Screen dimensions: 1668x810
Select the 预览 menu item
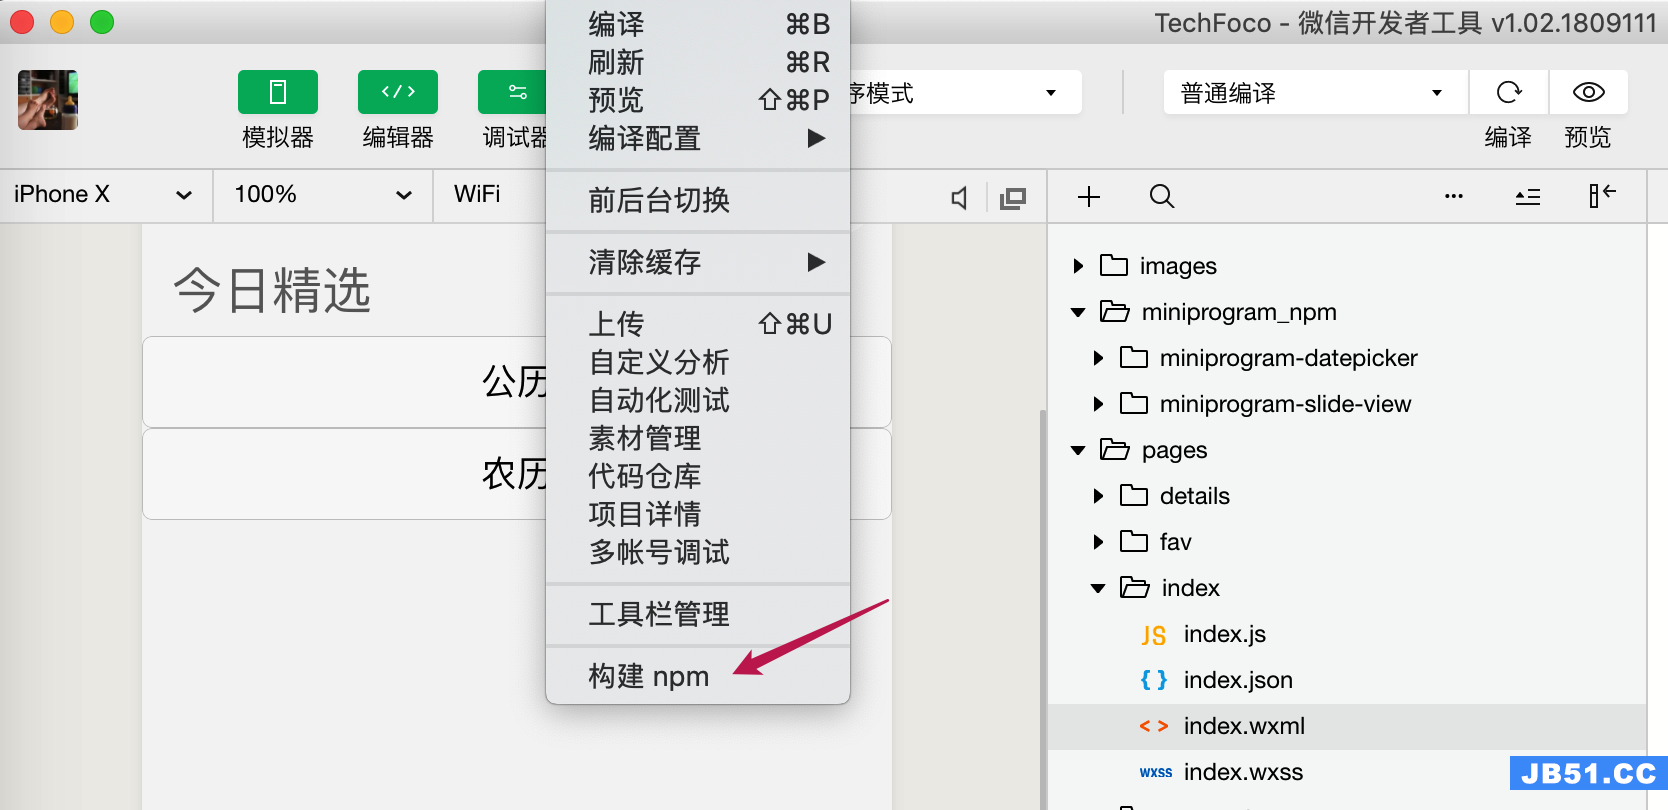(698, 100)
